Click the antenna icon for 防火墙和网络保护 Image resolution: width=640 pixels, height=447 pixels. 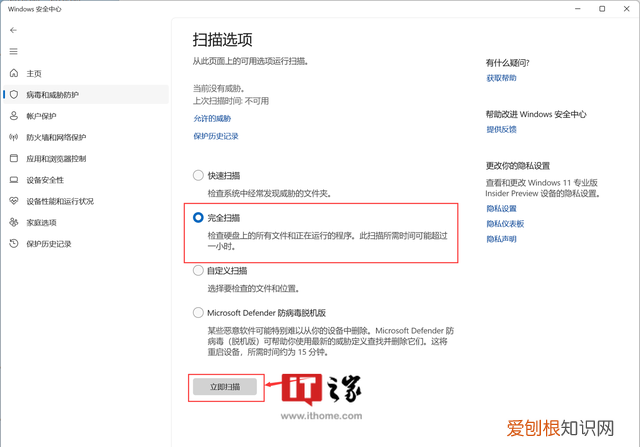coord(14,137)
